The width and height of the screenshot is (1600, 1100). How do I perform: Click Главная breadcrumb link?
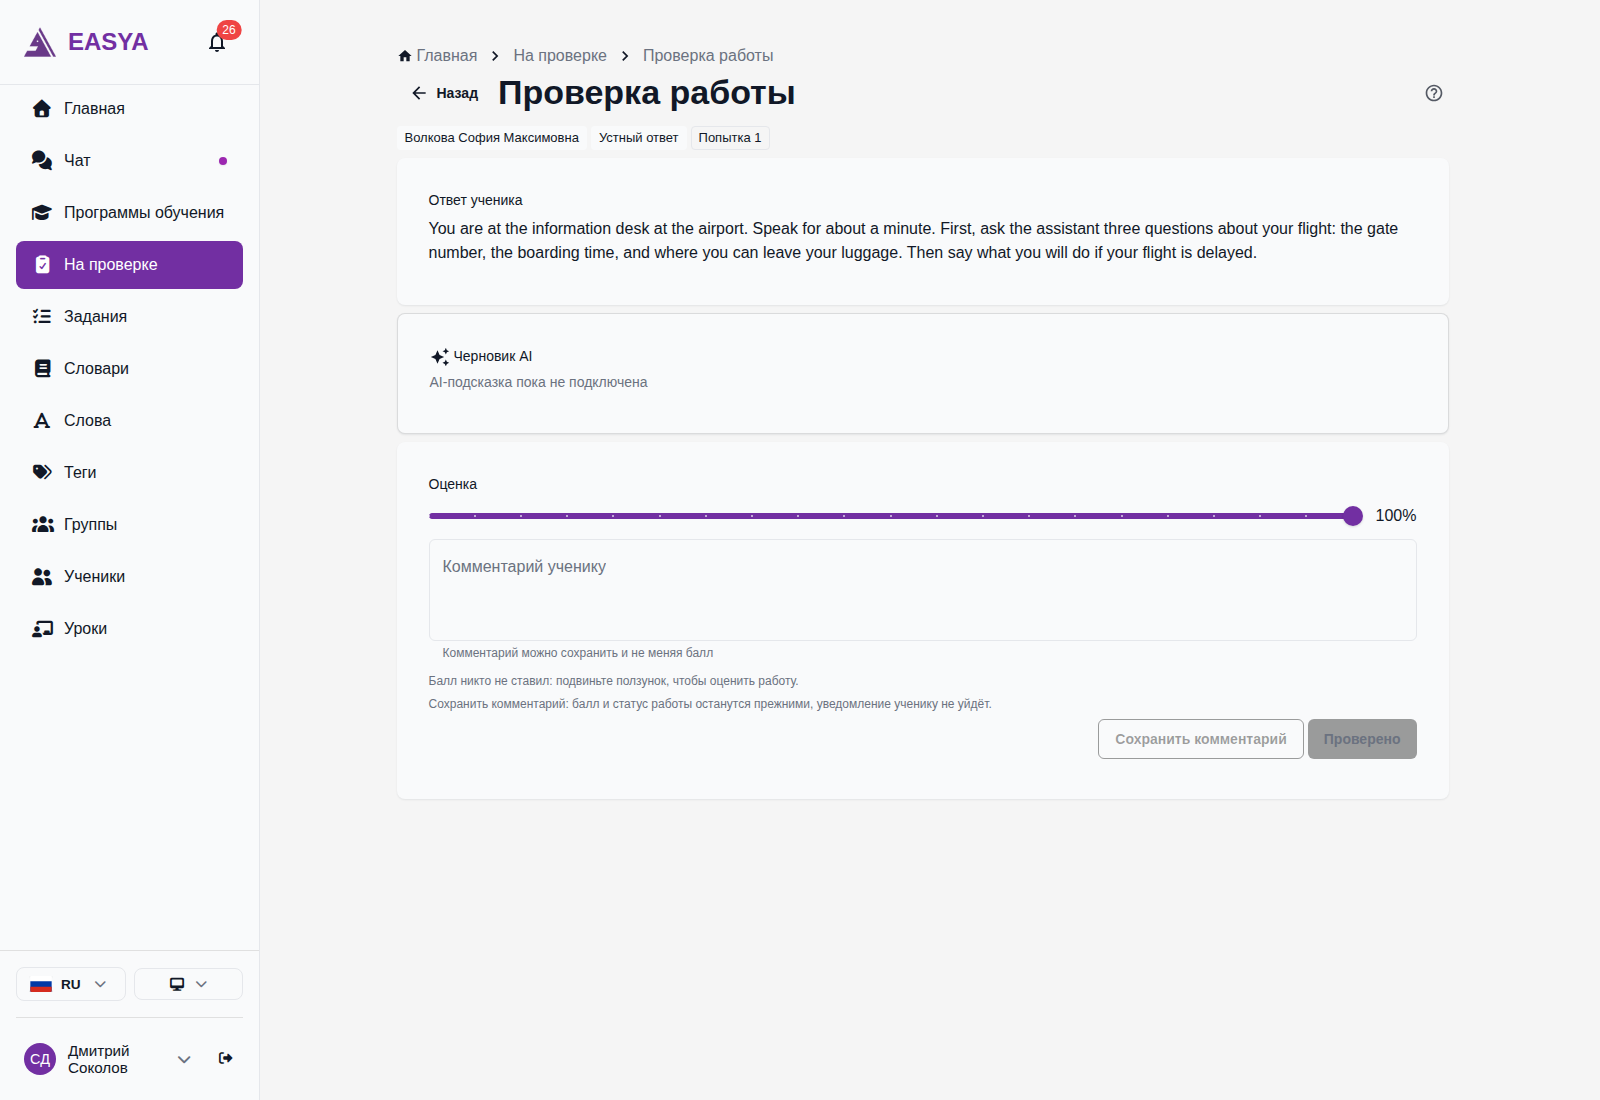click(x=446, y=56)
